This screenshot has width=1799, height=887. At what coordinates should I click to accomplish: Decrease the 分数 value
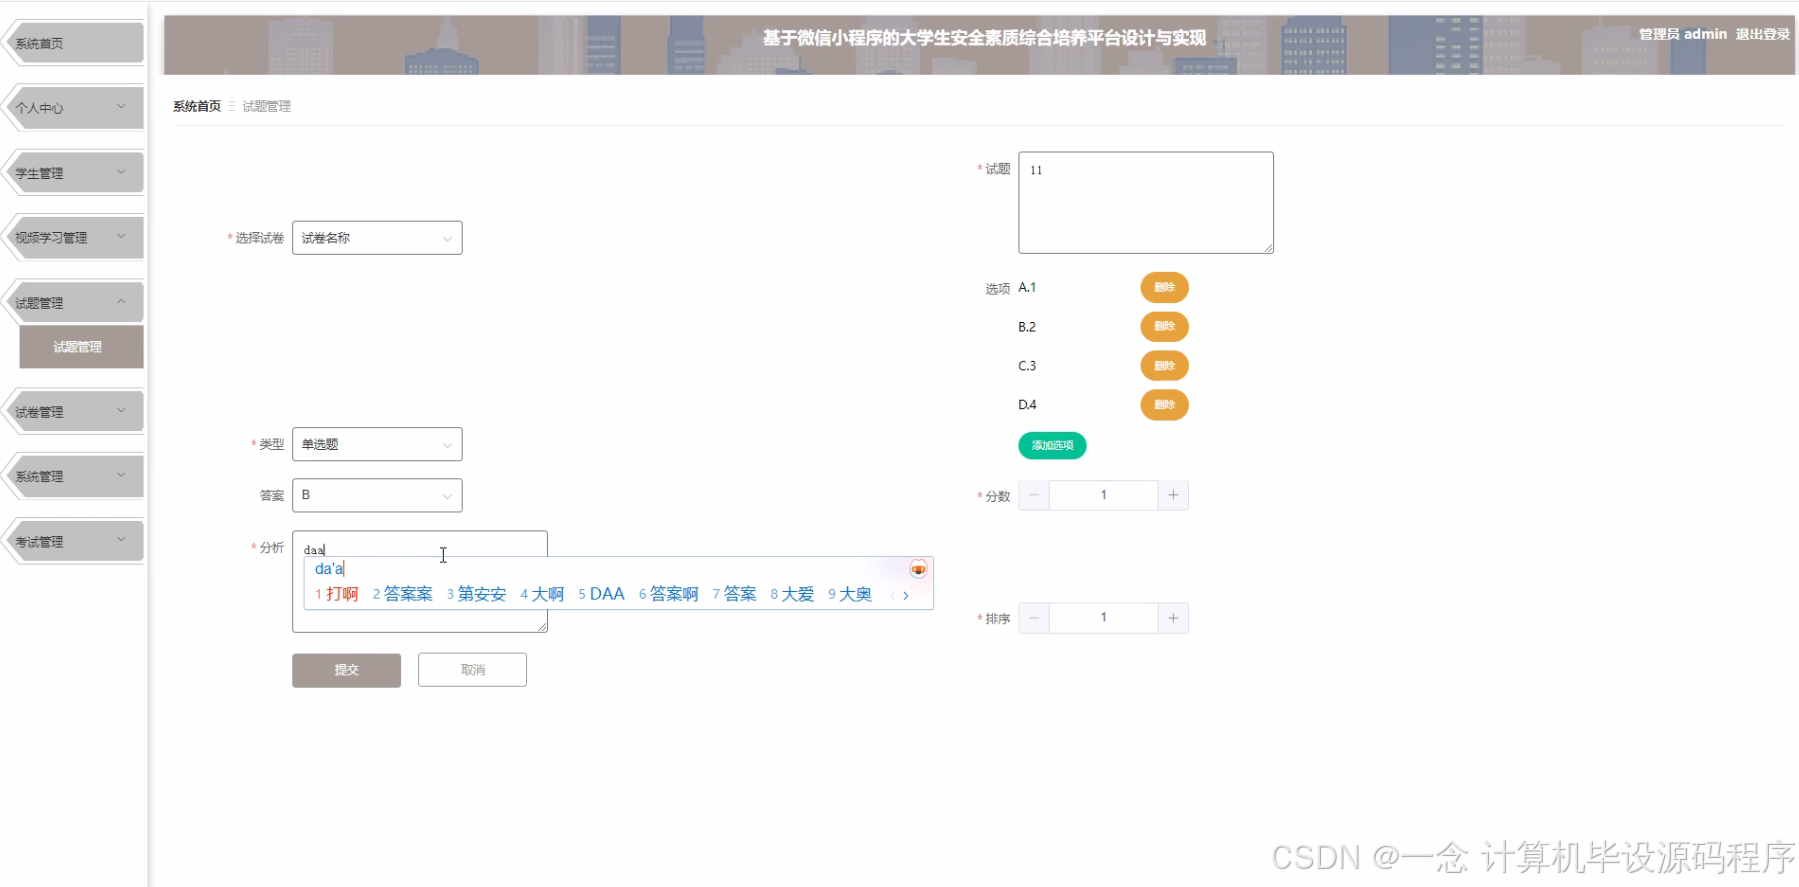pyautogui.click(x=1034, y=495)
